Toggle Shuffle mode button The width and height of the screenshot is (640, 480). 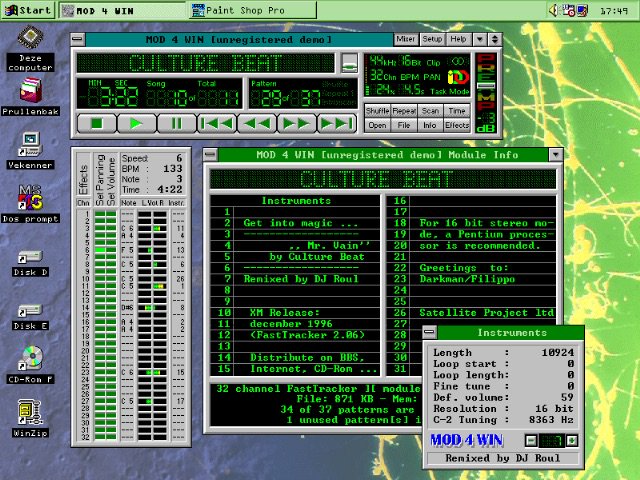coord(377,111)
